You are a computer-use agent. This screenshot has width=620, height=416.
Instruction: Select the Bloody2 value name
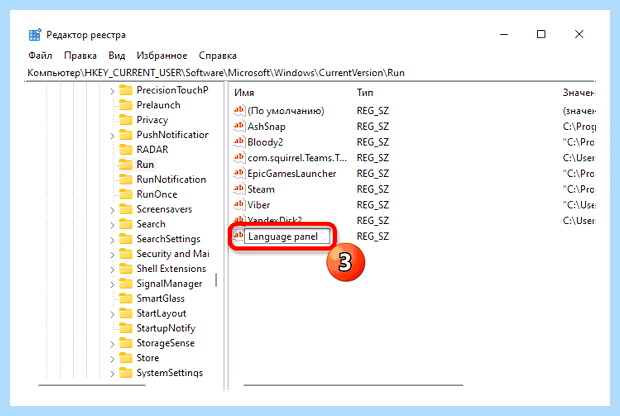tap(265, 142)
